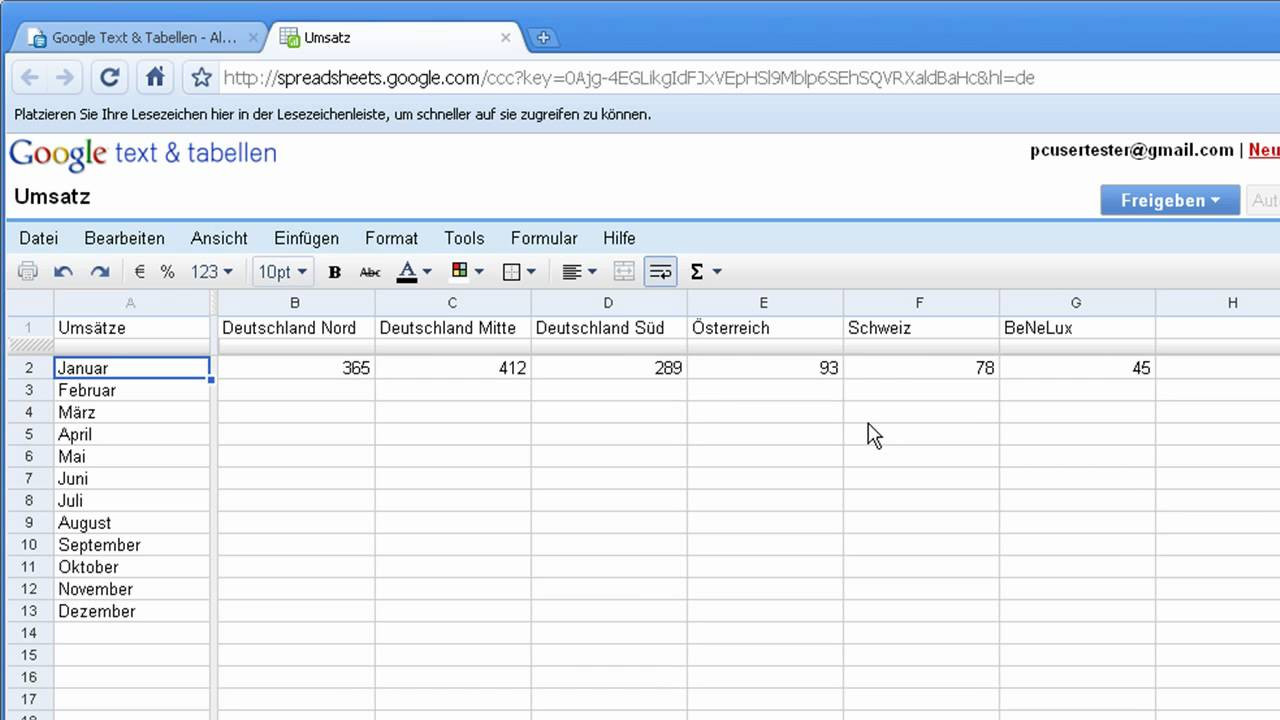Select cell Januar
The height and width of the screenshot is (720, 1280).
tap(132, 368)
